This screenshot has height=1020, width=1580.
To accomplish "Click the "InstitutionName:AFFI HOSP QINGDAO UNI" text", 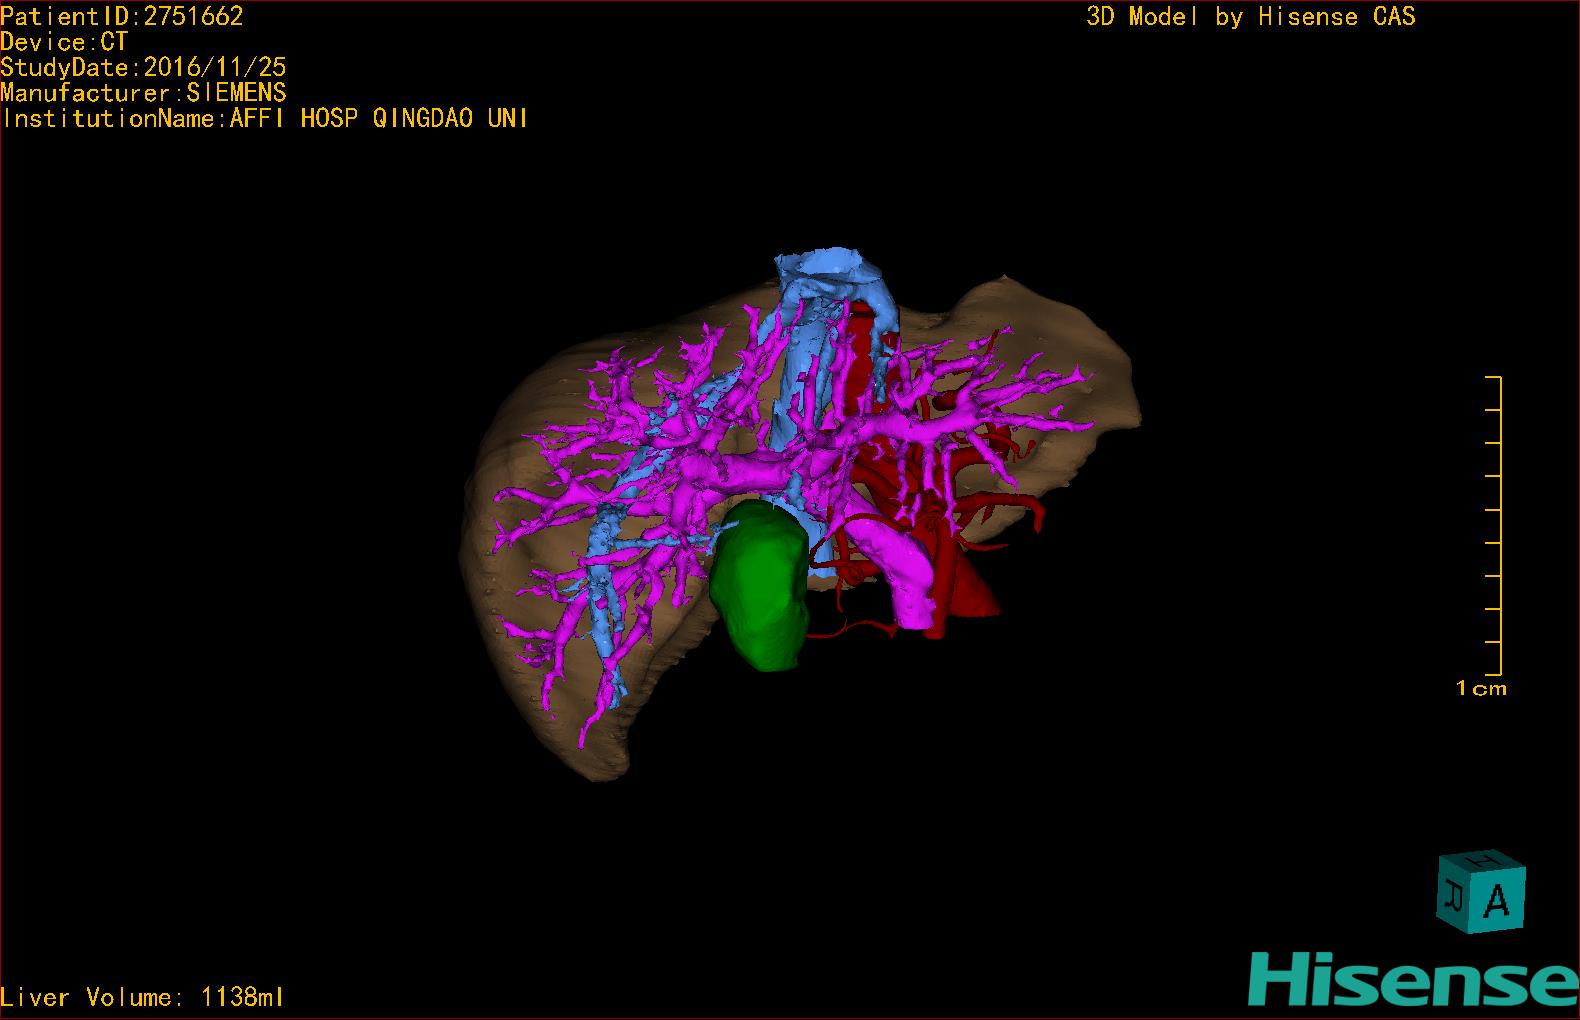I will point(265,118).
